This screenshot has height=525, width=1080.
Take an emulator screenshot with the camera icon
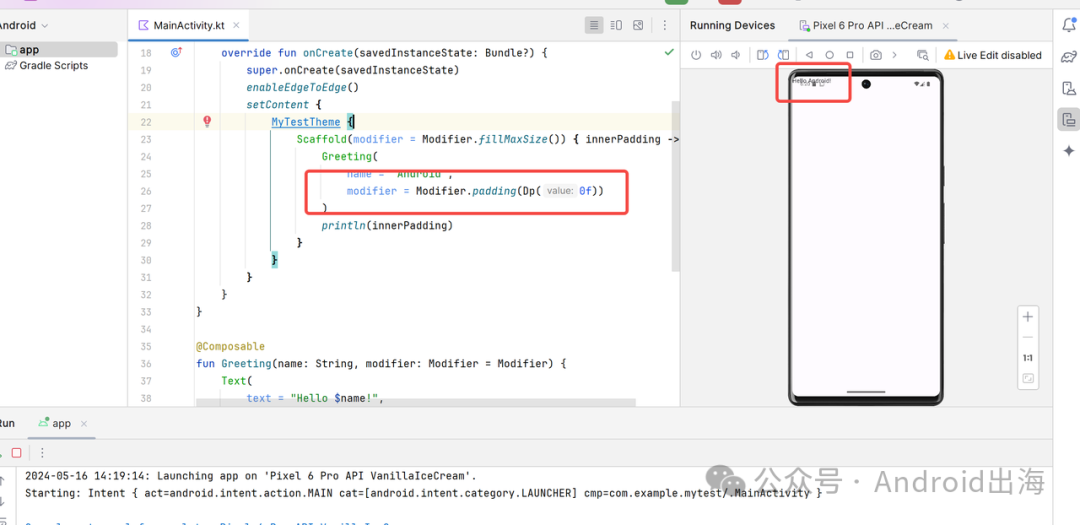[875, 55]
